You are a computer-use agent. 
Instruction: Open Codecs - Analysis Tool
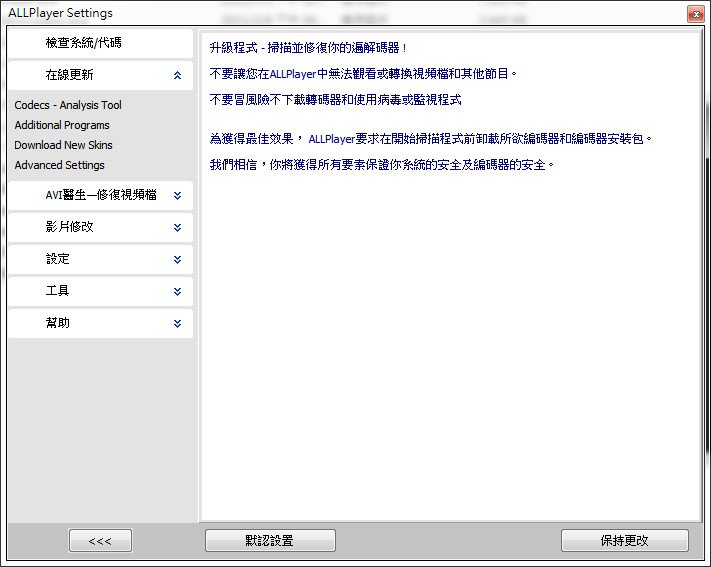[68, 105]
